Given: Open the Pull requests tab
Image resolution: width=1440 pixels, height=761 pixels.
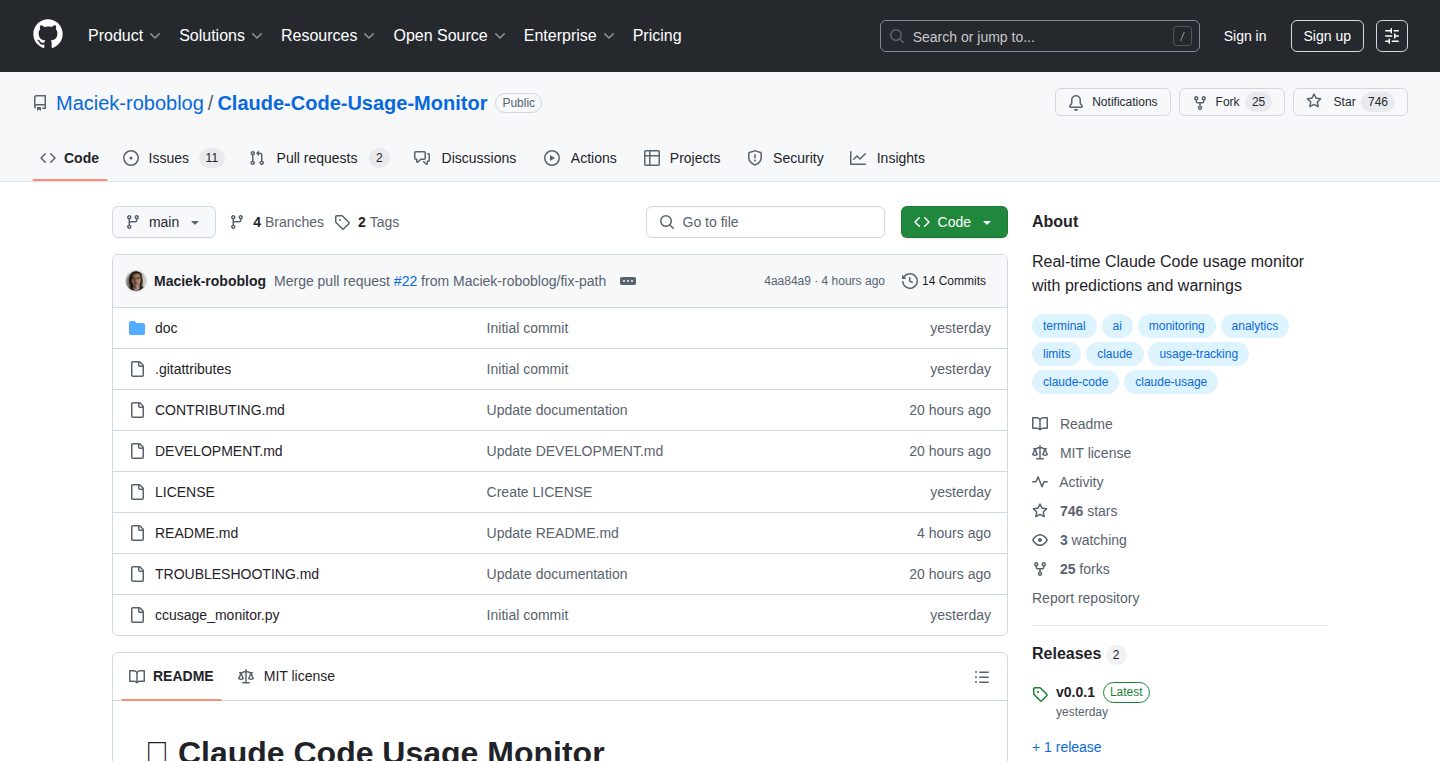Looking at the screenshot, I should click(x=318, y=158).
